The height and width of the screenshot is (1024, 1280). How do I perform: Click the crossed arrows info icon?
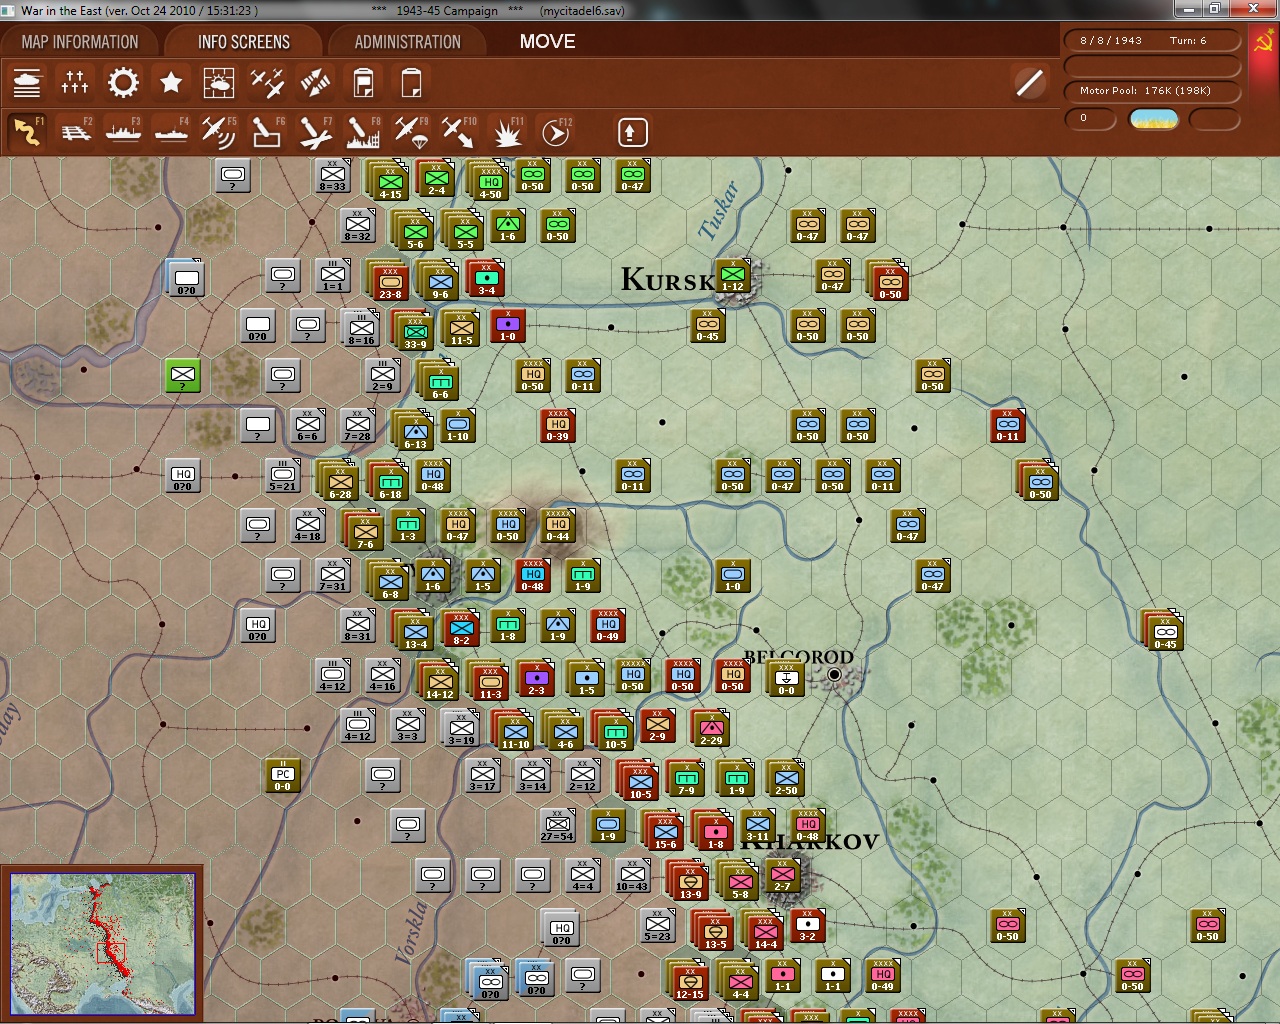315,83
